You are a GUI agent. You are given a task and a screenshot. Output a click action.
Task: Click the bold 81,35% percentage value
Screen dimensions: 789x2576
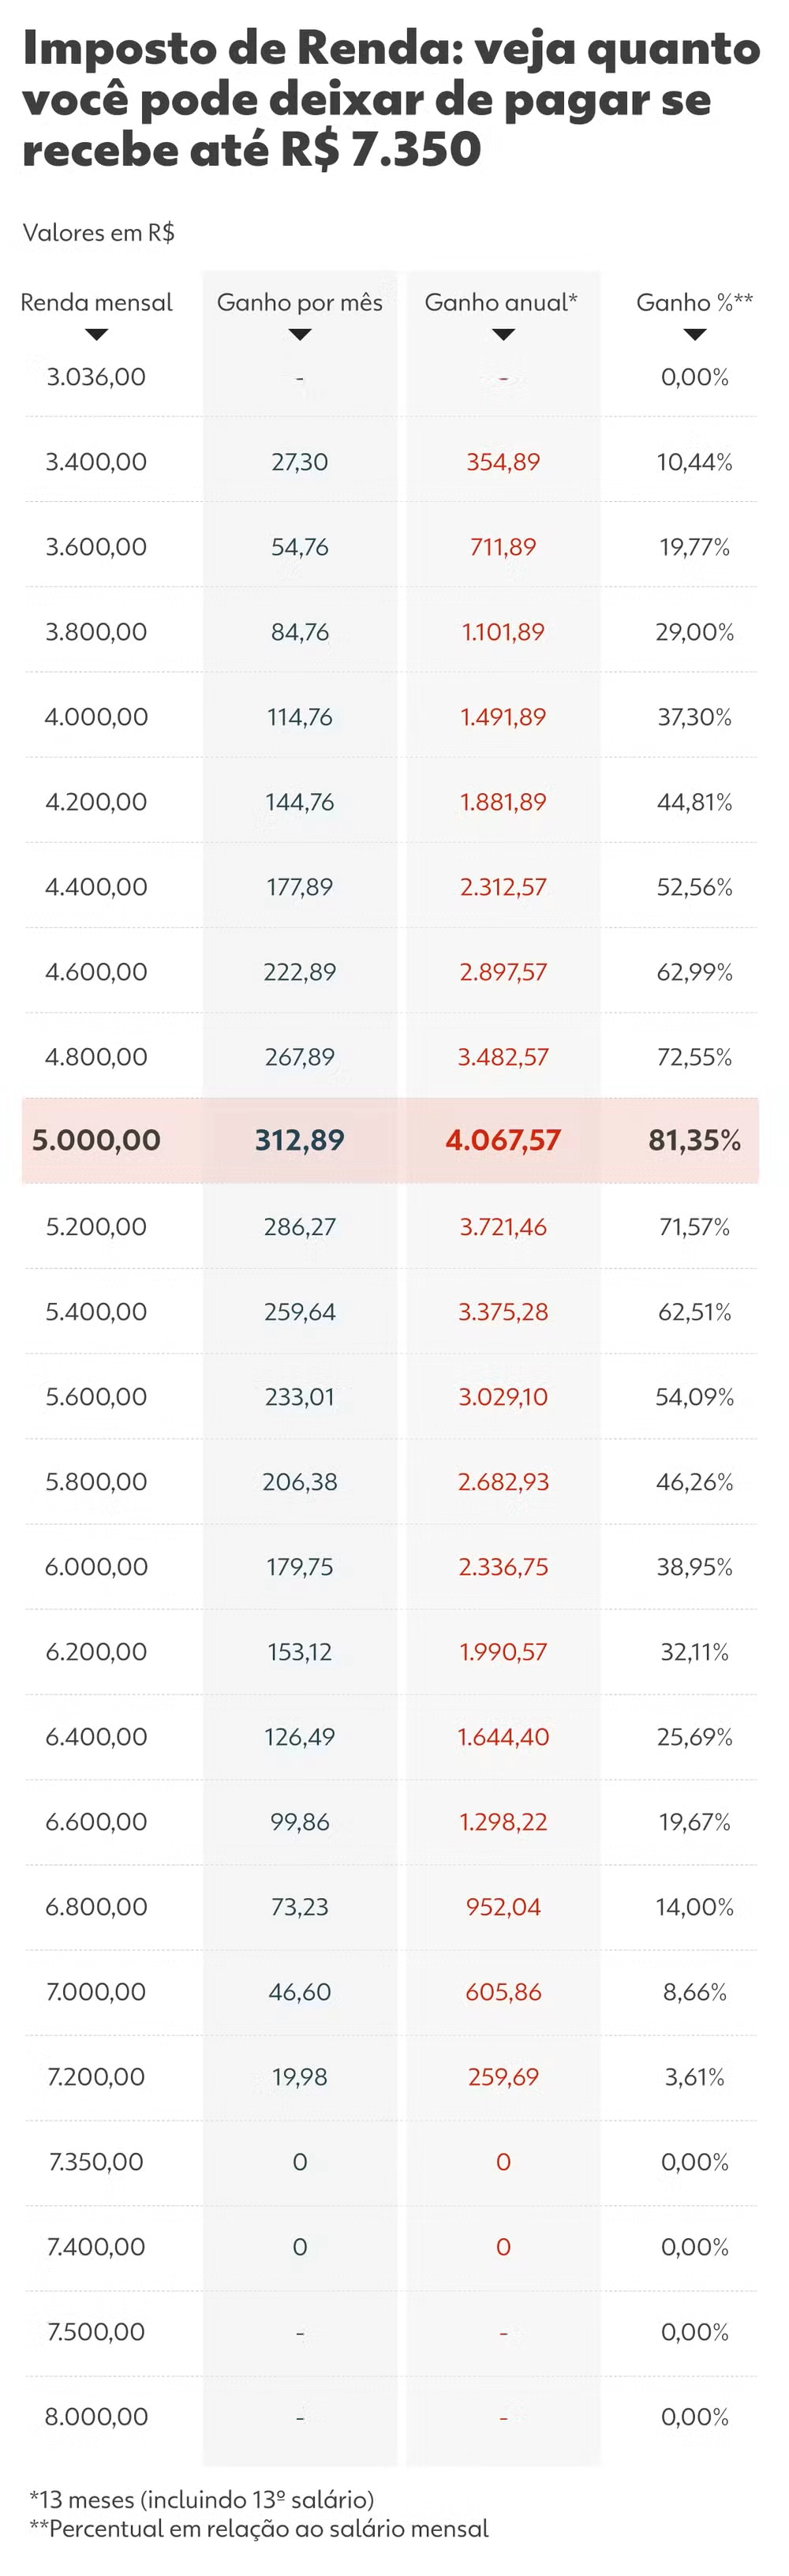pos(695,1140)
